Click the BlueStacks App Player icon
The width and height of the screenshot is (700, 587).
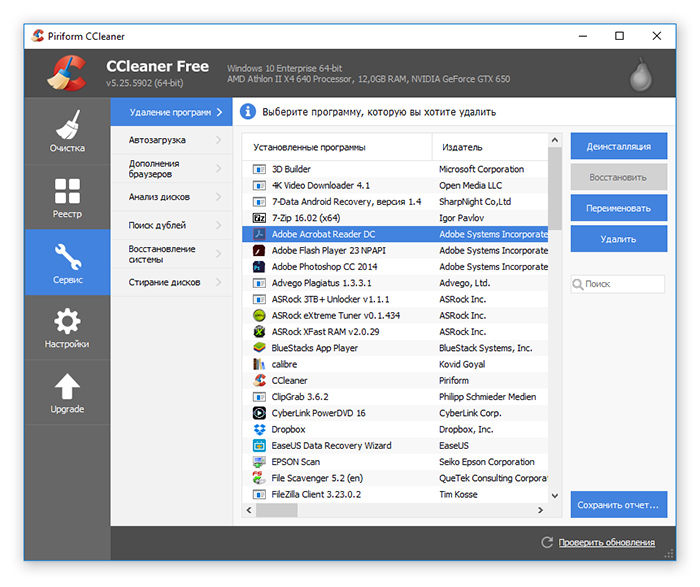pos(259,348)
